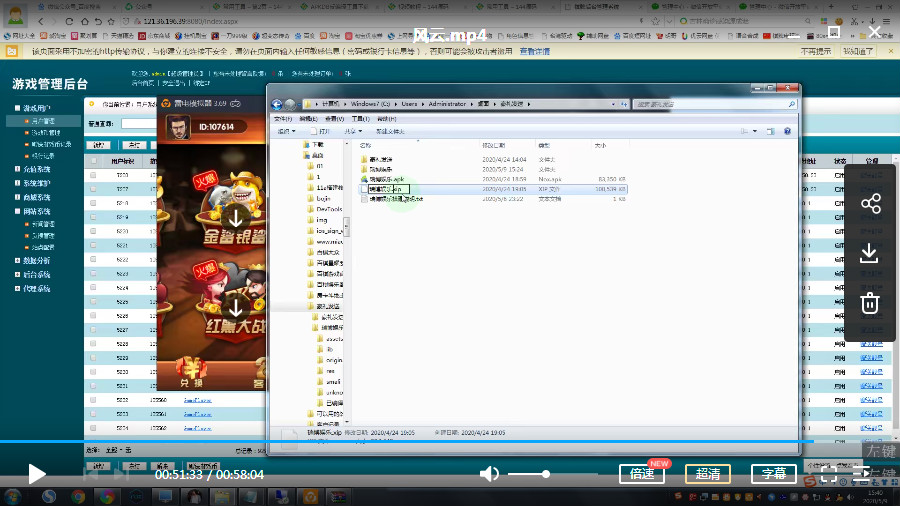Open the 字幕 subtitles option
The image size is (900, 506).
[x=774, y=474]
